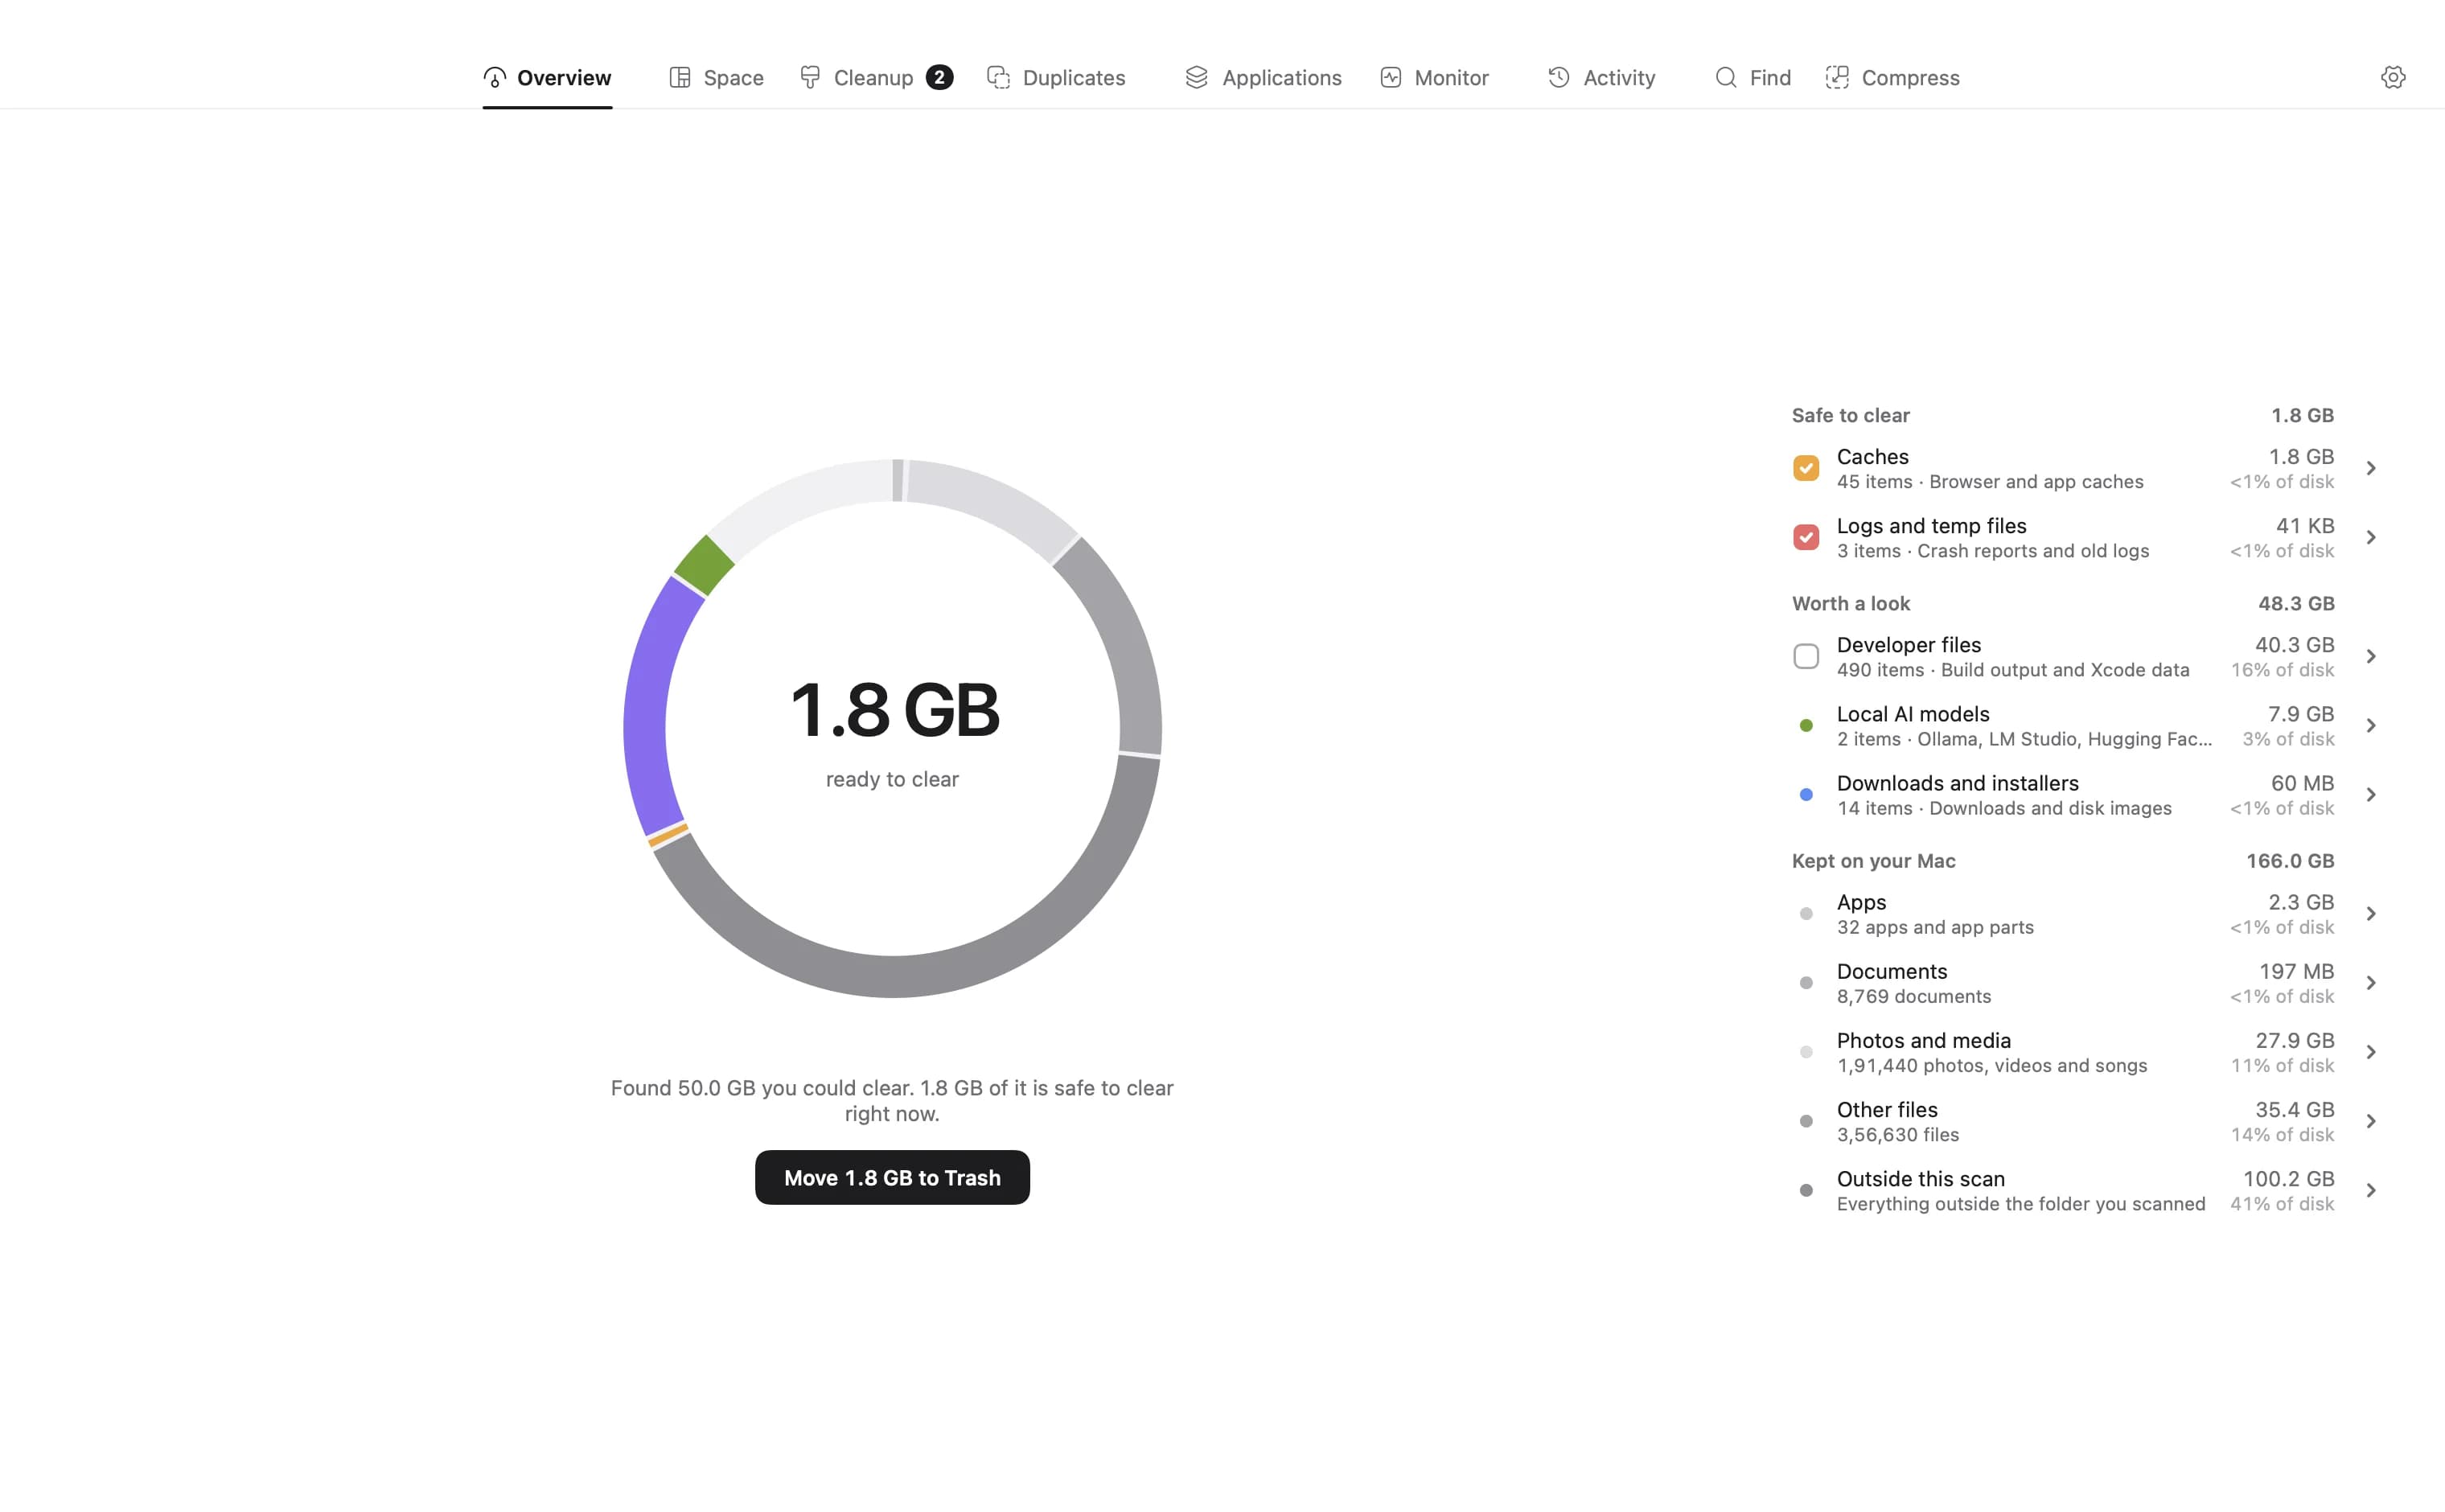Viewport: 2445px width, 1512px height.
Task: Click the Found 50.0 GB summary text
Action: pyautogui.click(x=892, y=1100)
